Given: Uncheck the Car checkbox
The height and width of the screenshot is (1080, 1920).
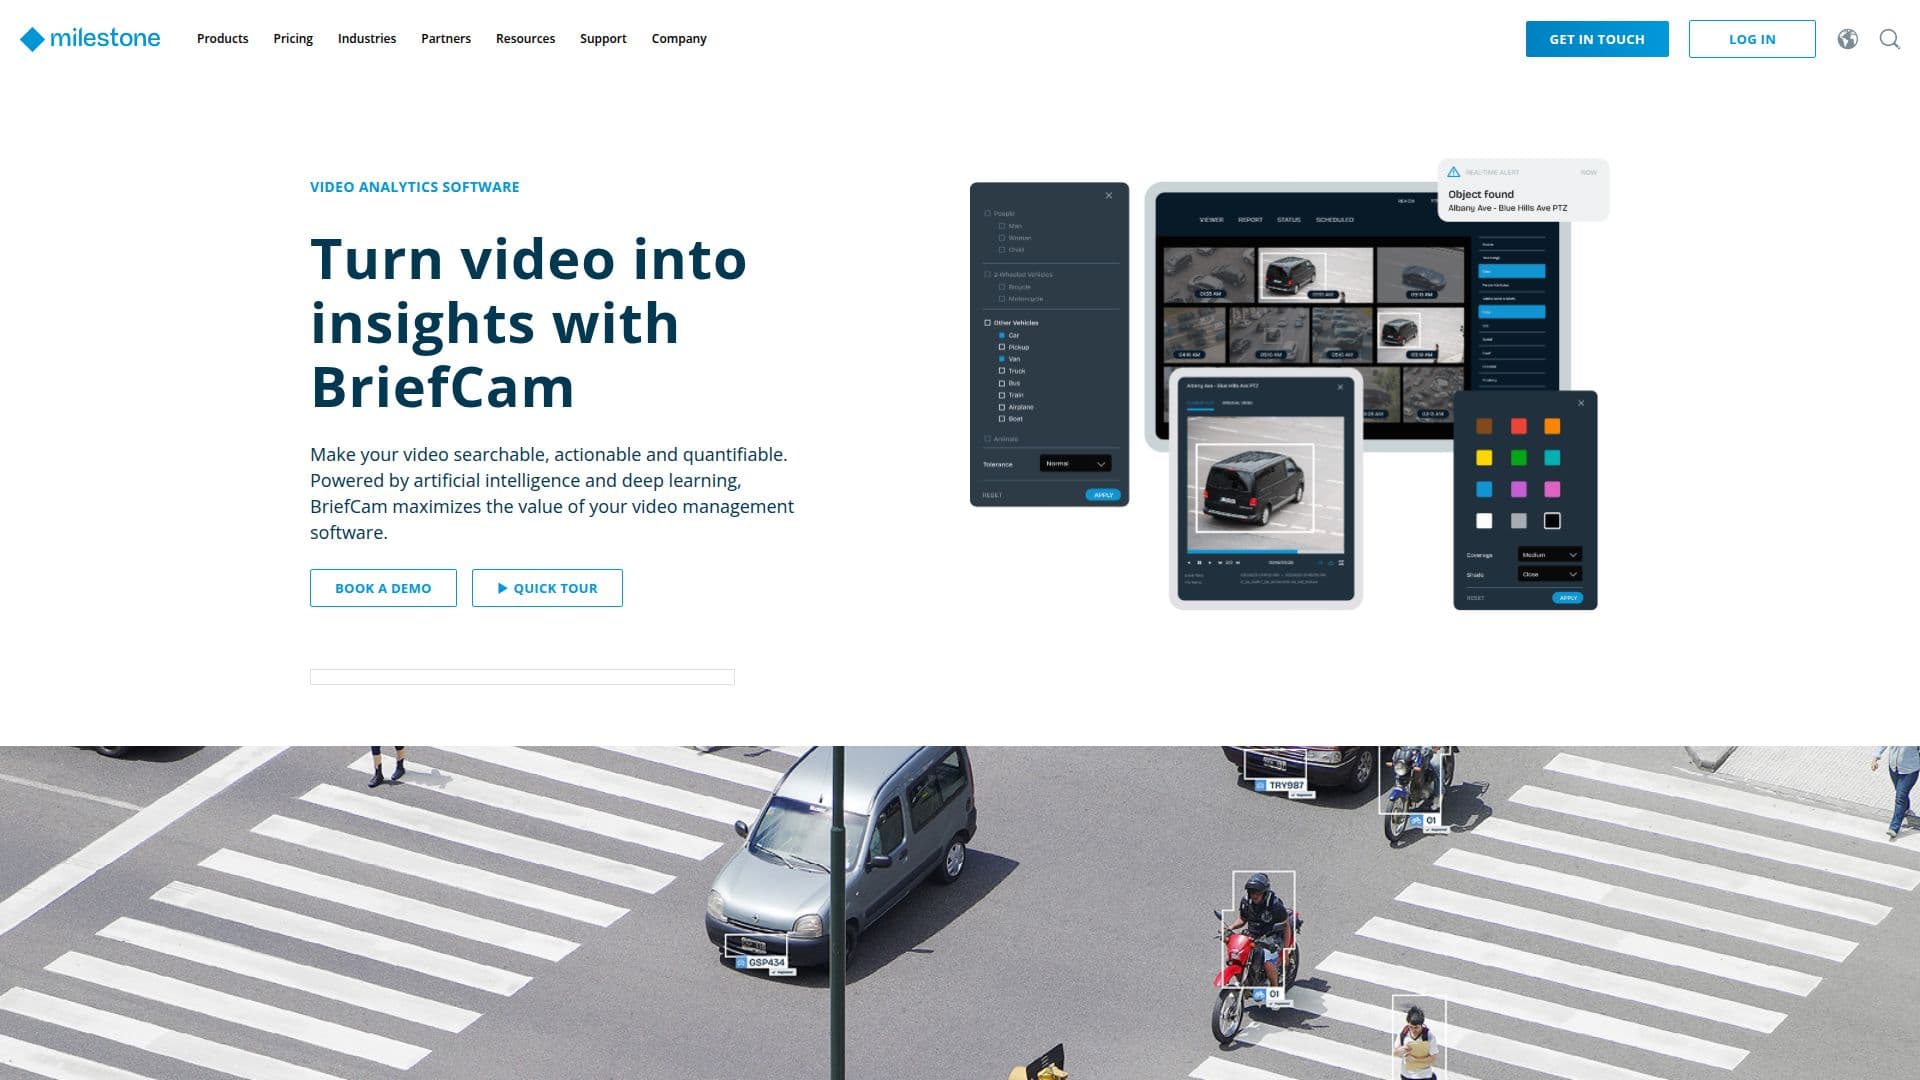Looking at the screenshot, I should pyautogui.click(x=1002, y=335).
